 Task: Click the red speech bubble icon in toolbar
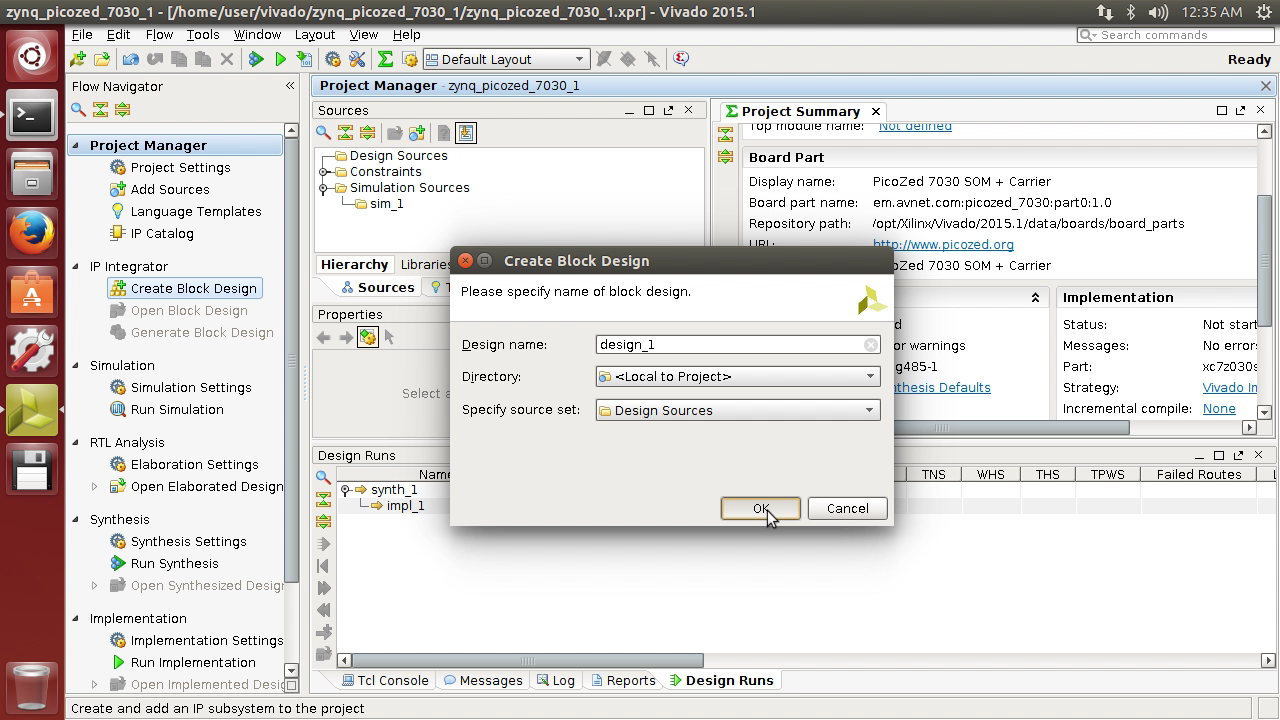[681, 59]
